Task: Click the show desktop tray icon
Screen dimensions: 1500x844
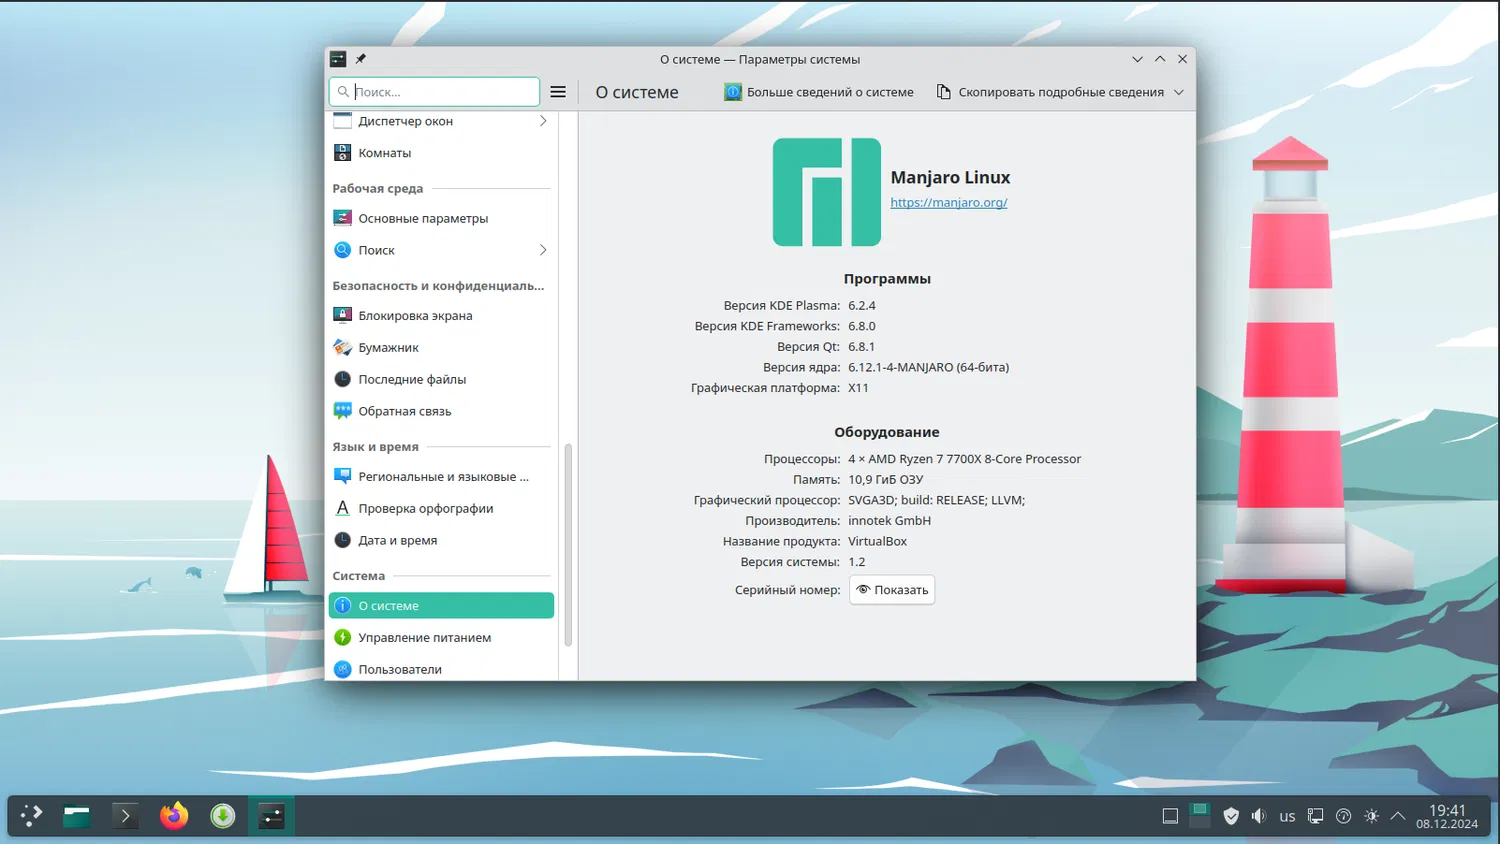Action: pyautogui.click(x=1170, y=816)
